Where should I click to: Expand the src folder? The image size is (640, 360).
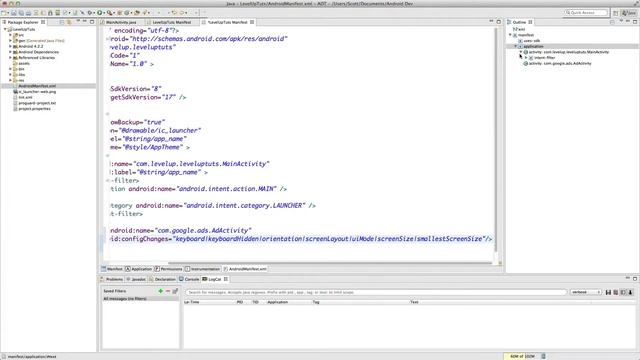[x=11, y=35]
